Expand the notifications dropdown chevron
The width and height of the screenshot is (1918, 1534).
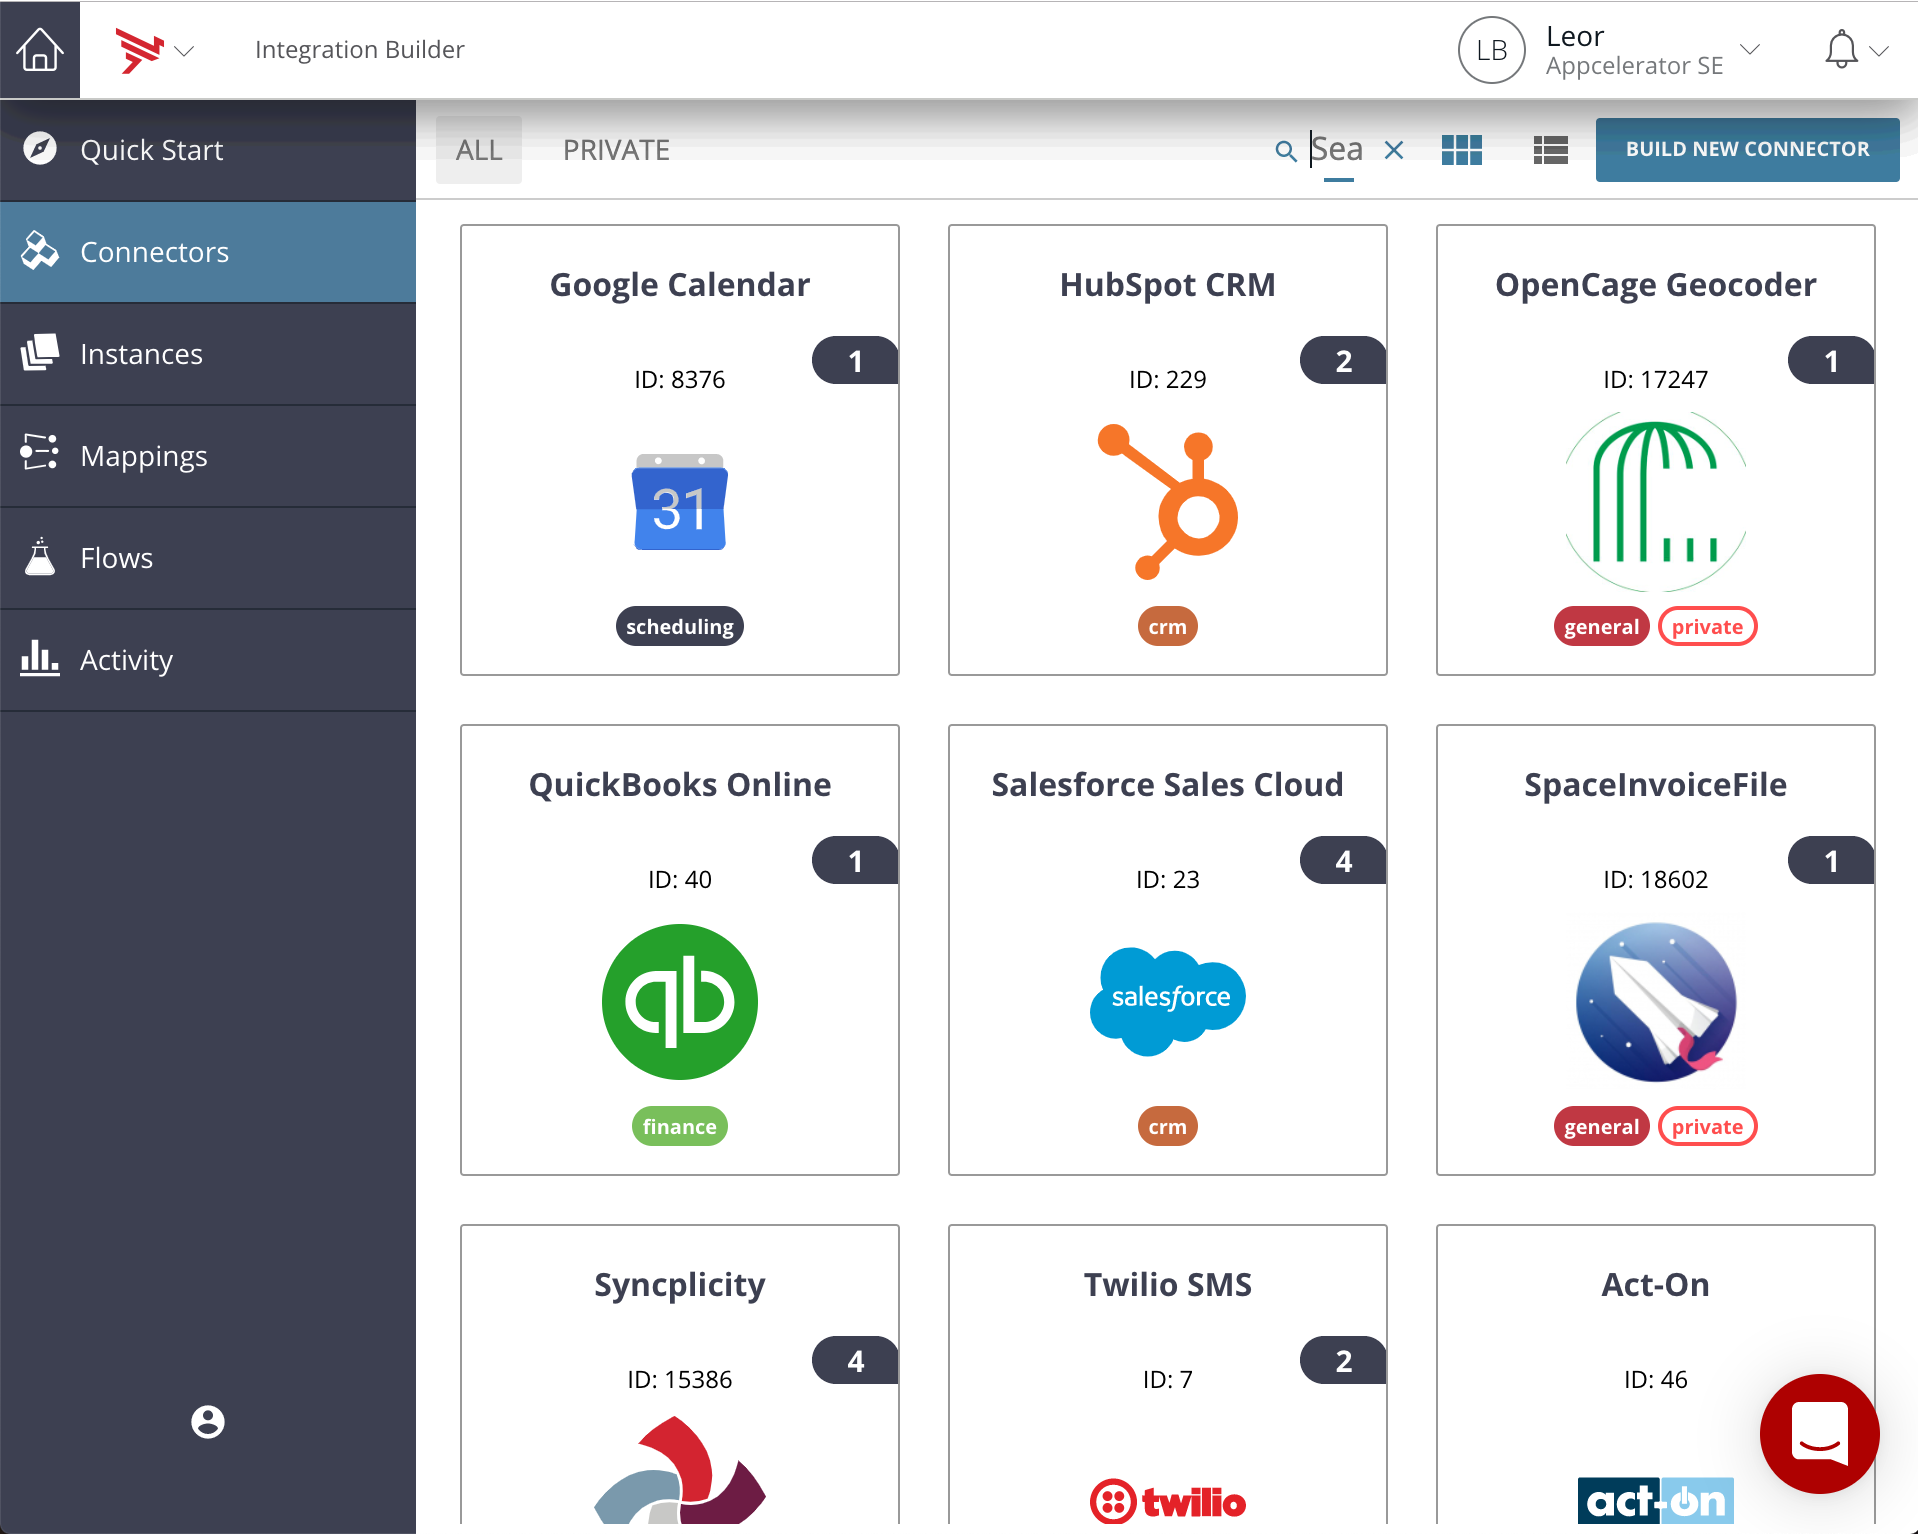pos(1880,51)
